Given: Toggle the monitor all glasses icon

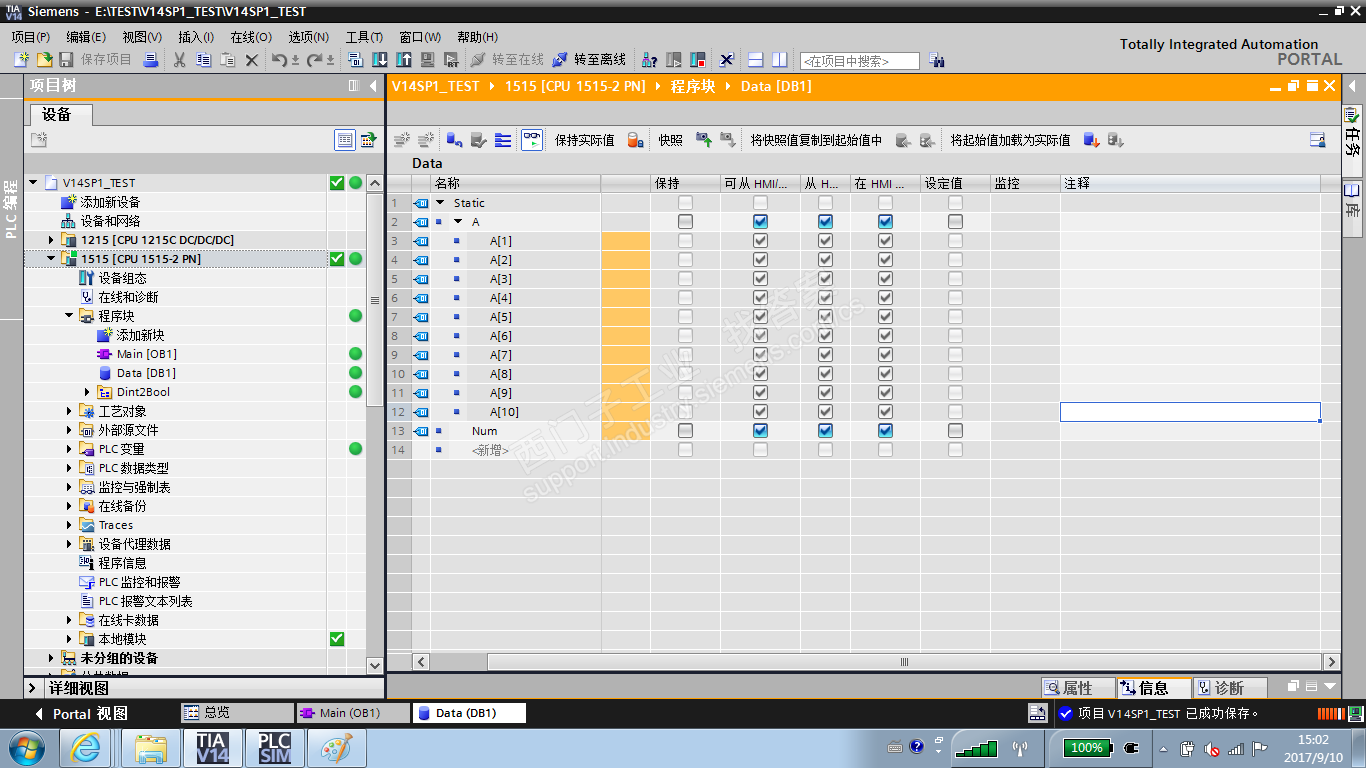Looking at the screenshot, I should (x=532, y=140).
